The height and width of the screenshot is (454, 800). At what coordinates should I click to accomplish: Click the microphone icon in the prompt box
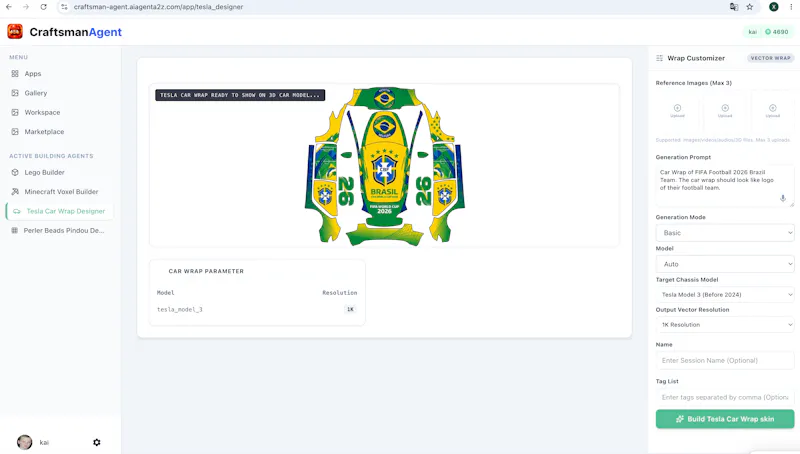tap(783, 198)
